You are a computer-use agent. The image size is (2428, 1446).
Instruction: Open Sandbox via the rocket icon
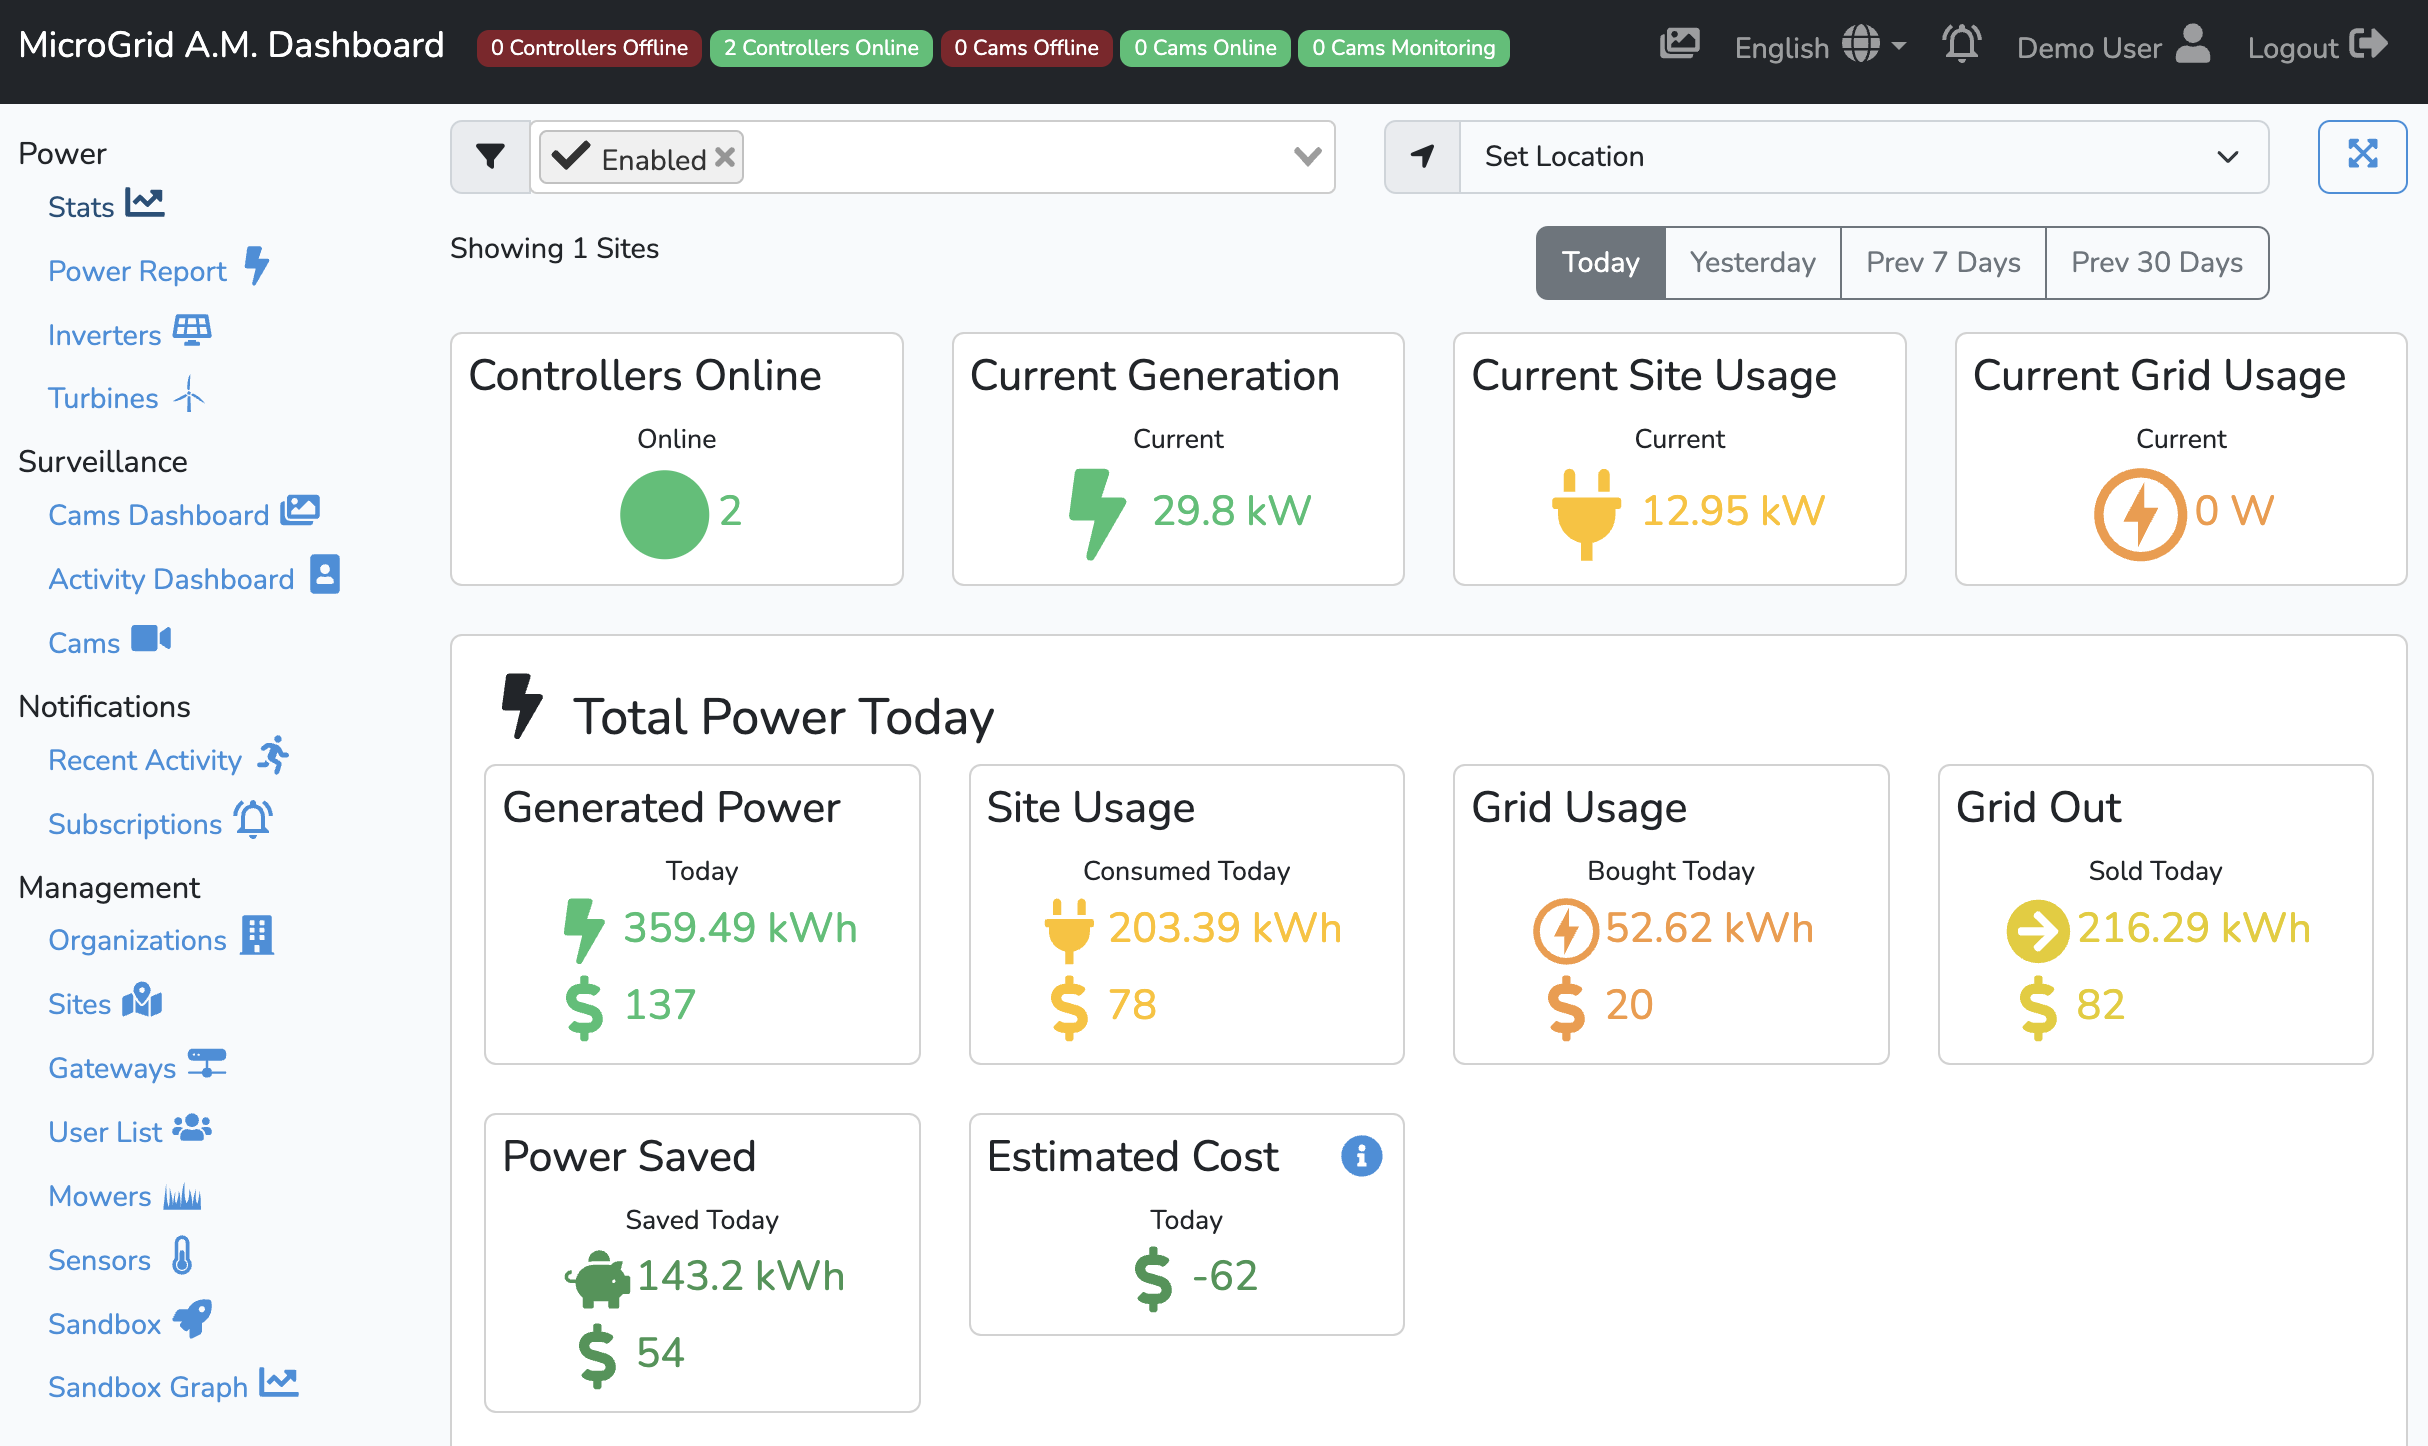192,1320
